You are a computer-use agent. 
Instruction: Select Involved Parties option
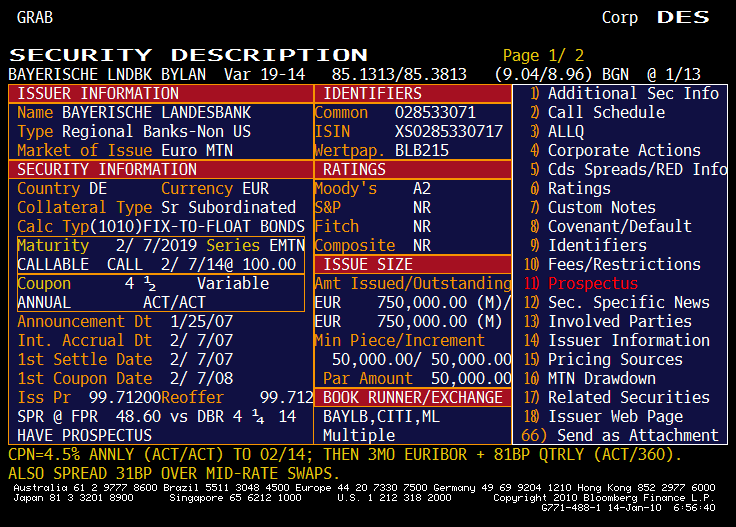click(x=619, y=321)
